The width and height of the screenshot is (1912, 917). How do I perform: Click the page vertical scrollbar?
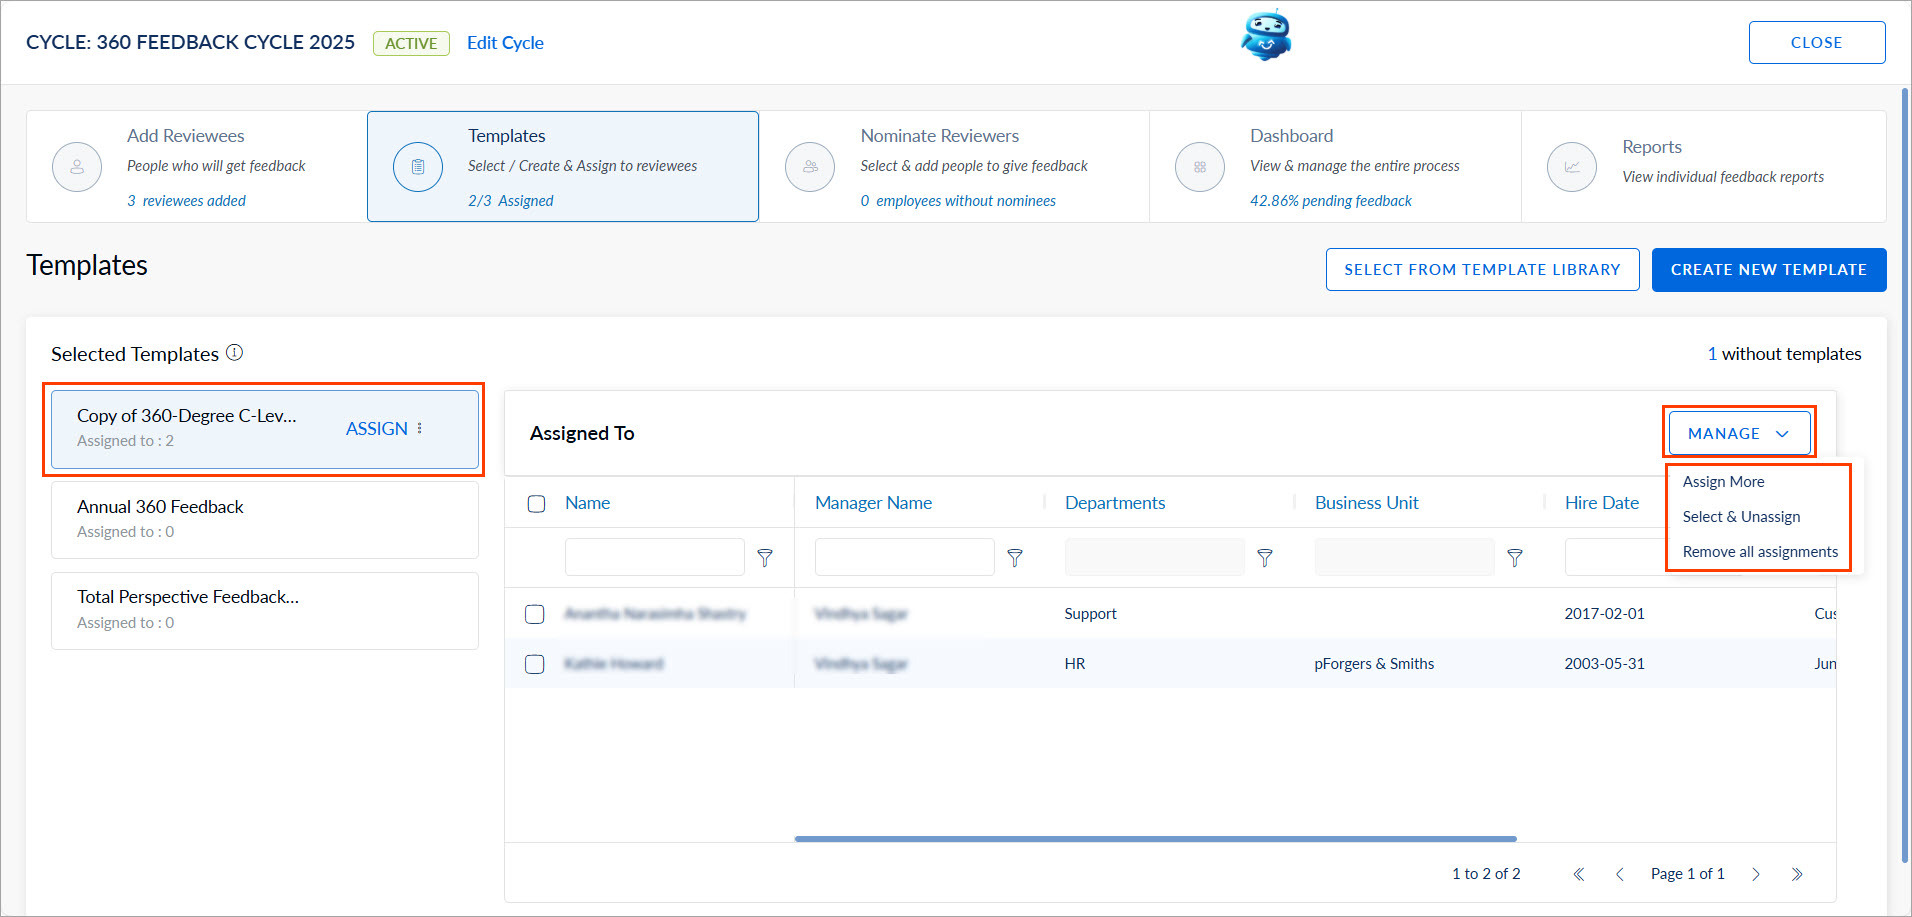1905,475
